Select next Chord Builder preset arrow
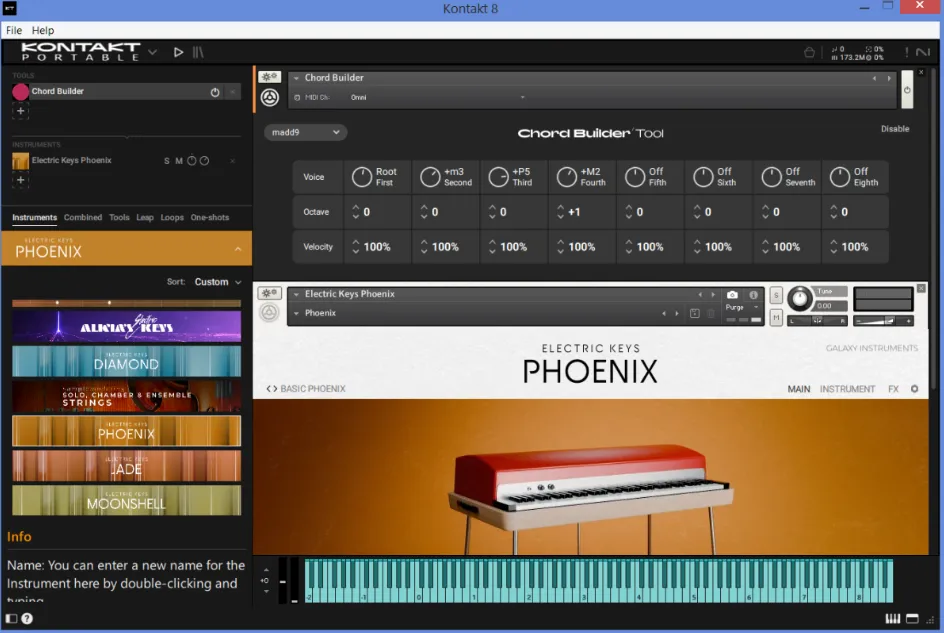The height and width of the screenshot is (633, 944). (889, 78)
